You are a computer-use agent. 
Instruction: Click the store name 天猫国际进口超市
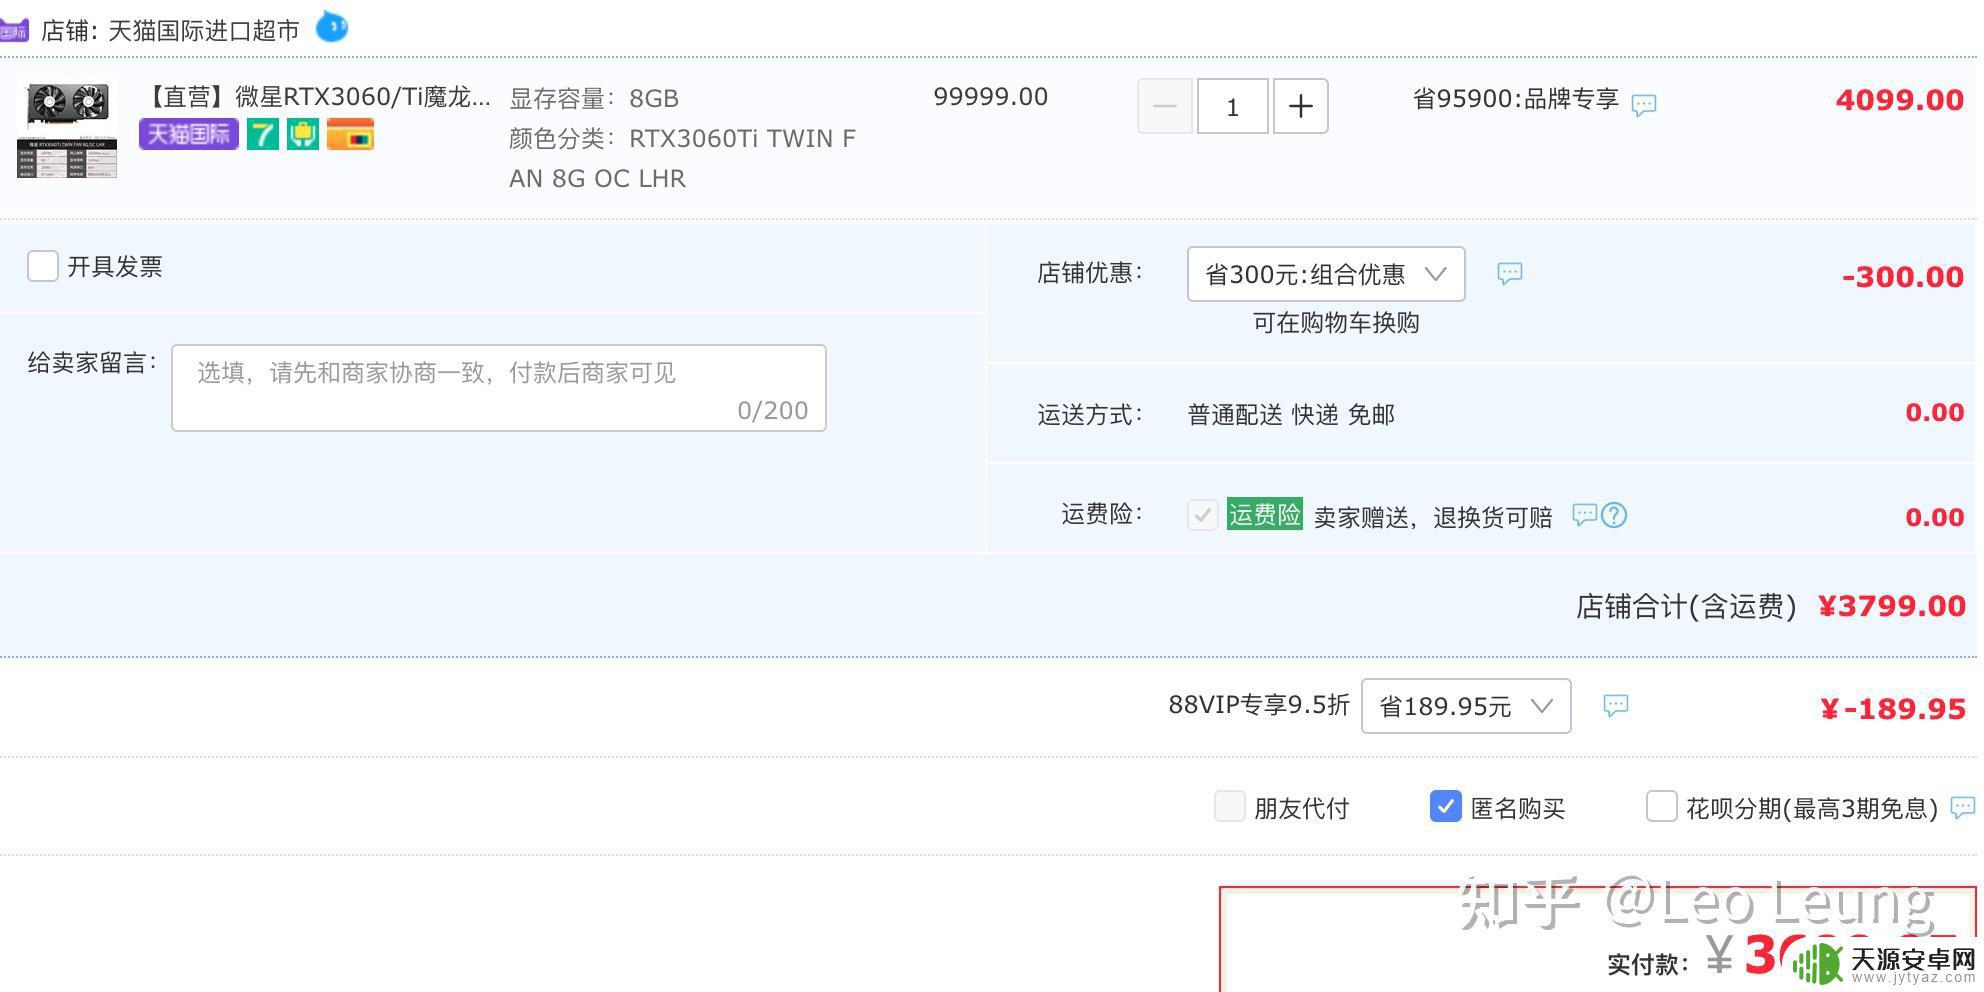coord(203,31)
